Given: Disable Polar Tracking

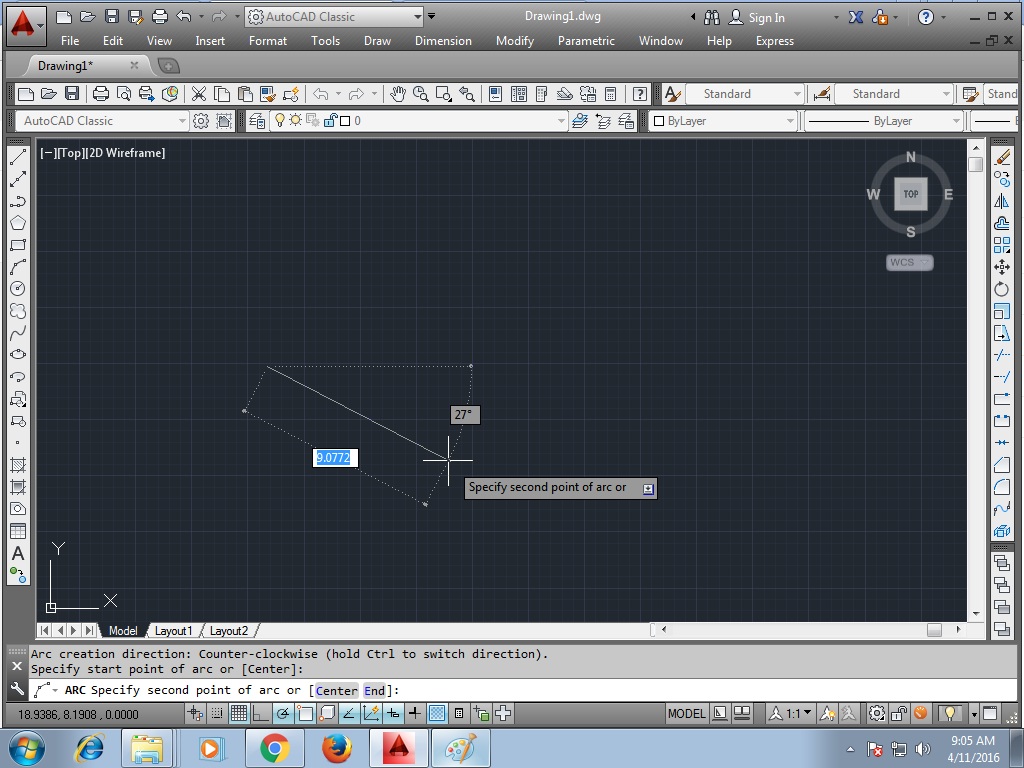Looking at the screenshot, I should pos(282,713).
